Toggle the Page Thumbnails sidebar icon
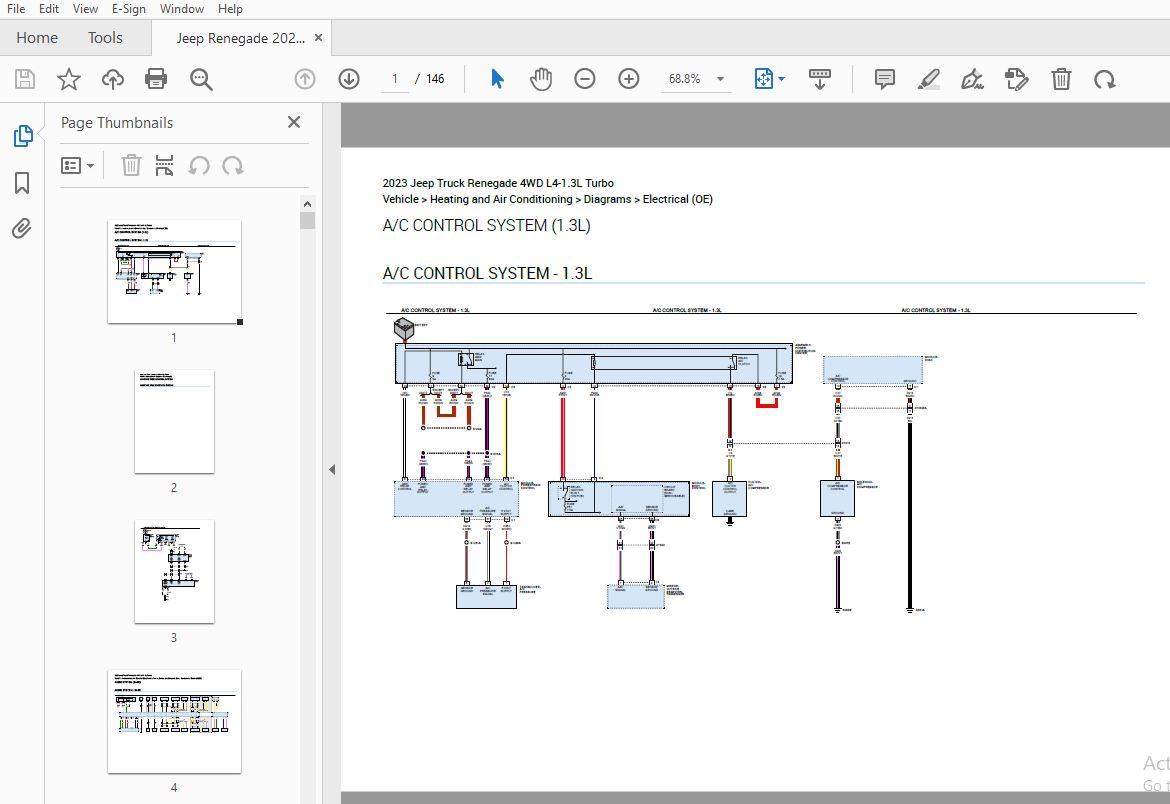Viewport: 1170px width, 804px height. [22, 136]
